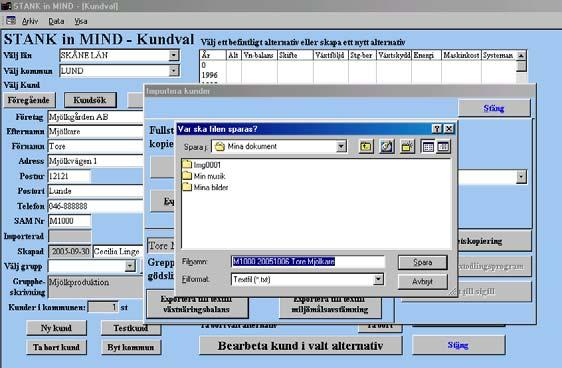Click the Ta bort kund button
Screen dimensions: 562x368
(x=56, y=347)
